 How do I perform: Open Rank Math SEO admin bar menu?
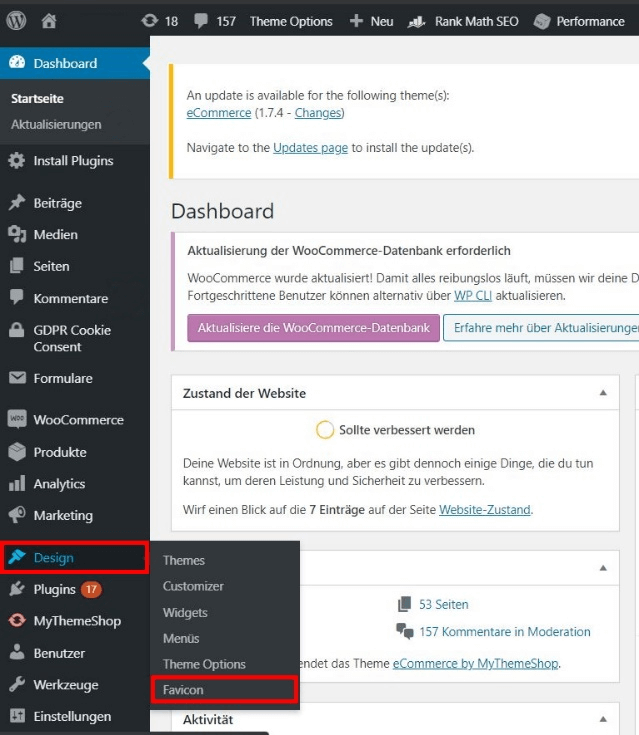pyautogui.click(x=476, y=22)
